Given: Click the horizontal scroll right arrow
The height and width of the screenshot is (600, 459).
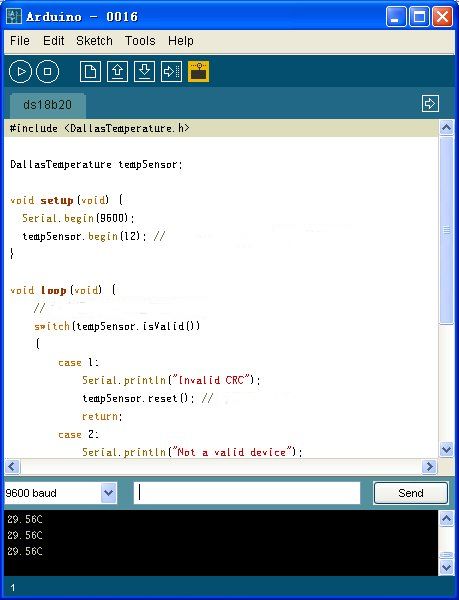Looking at the screenshot, I should 430,466.
